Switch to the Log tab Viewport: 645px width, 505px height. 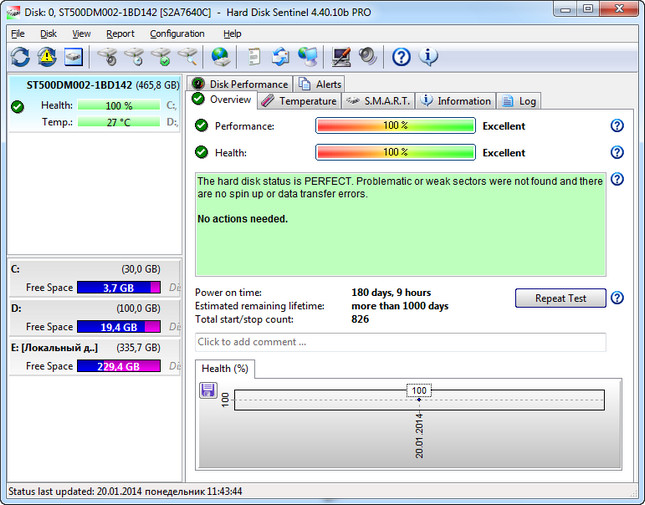click(519, 101)
